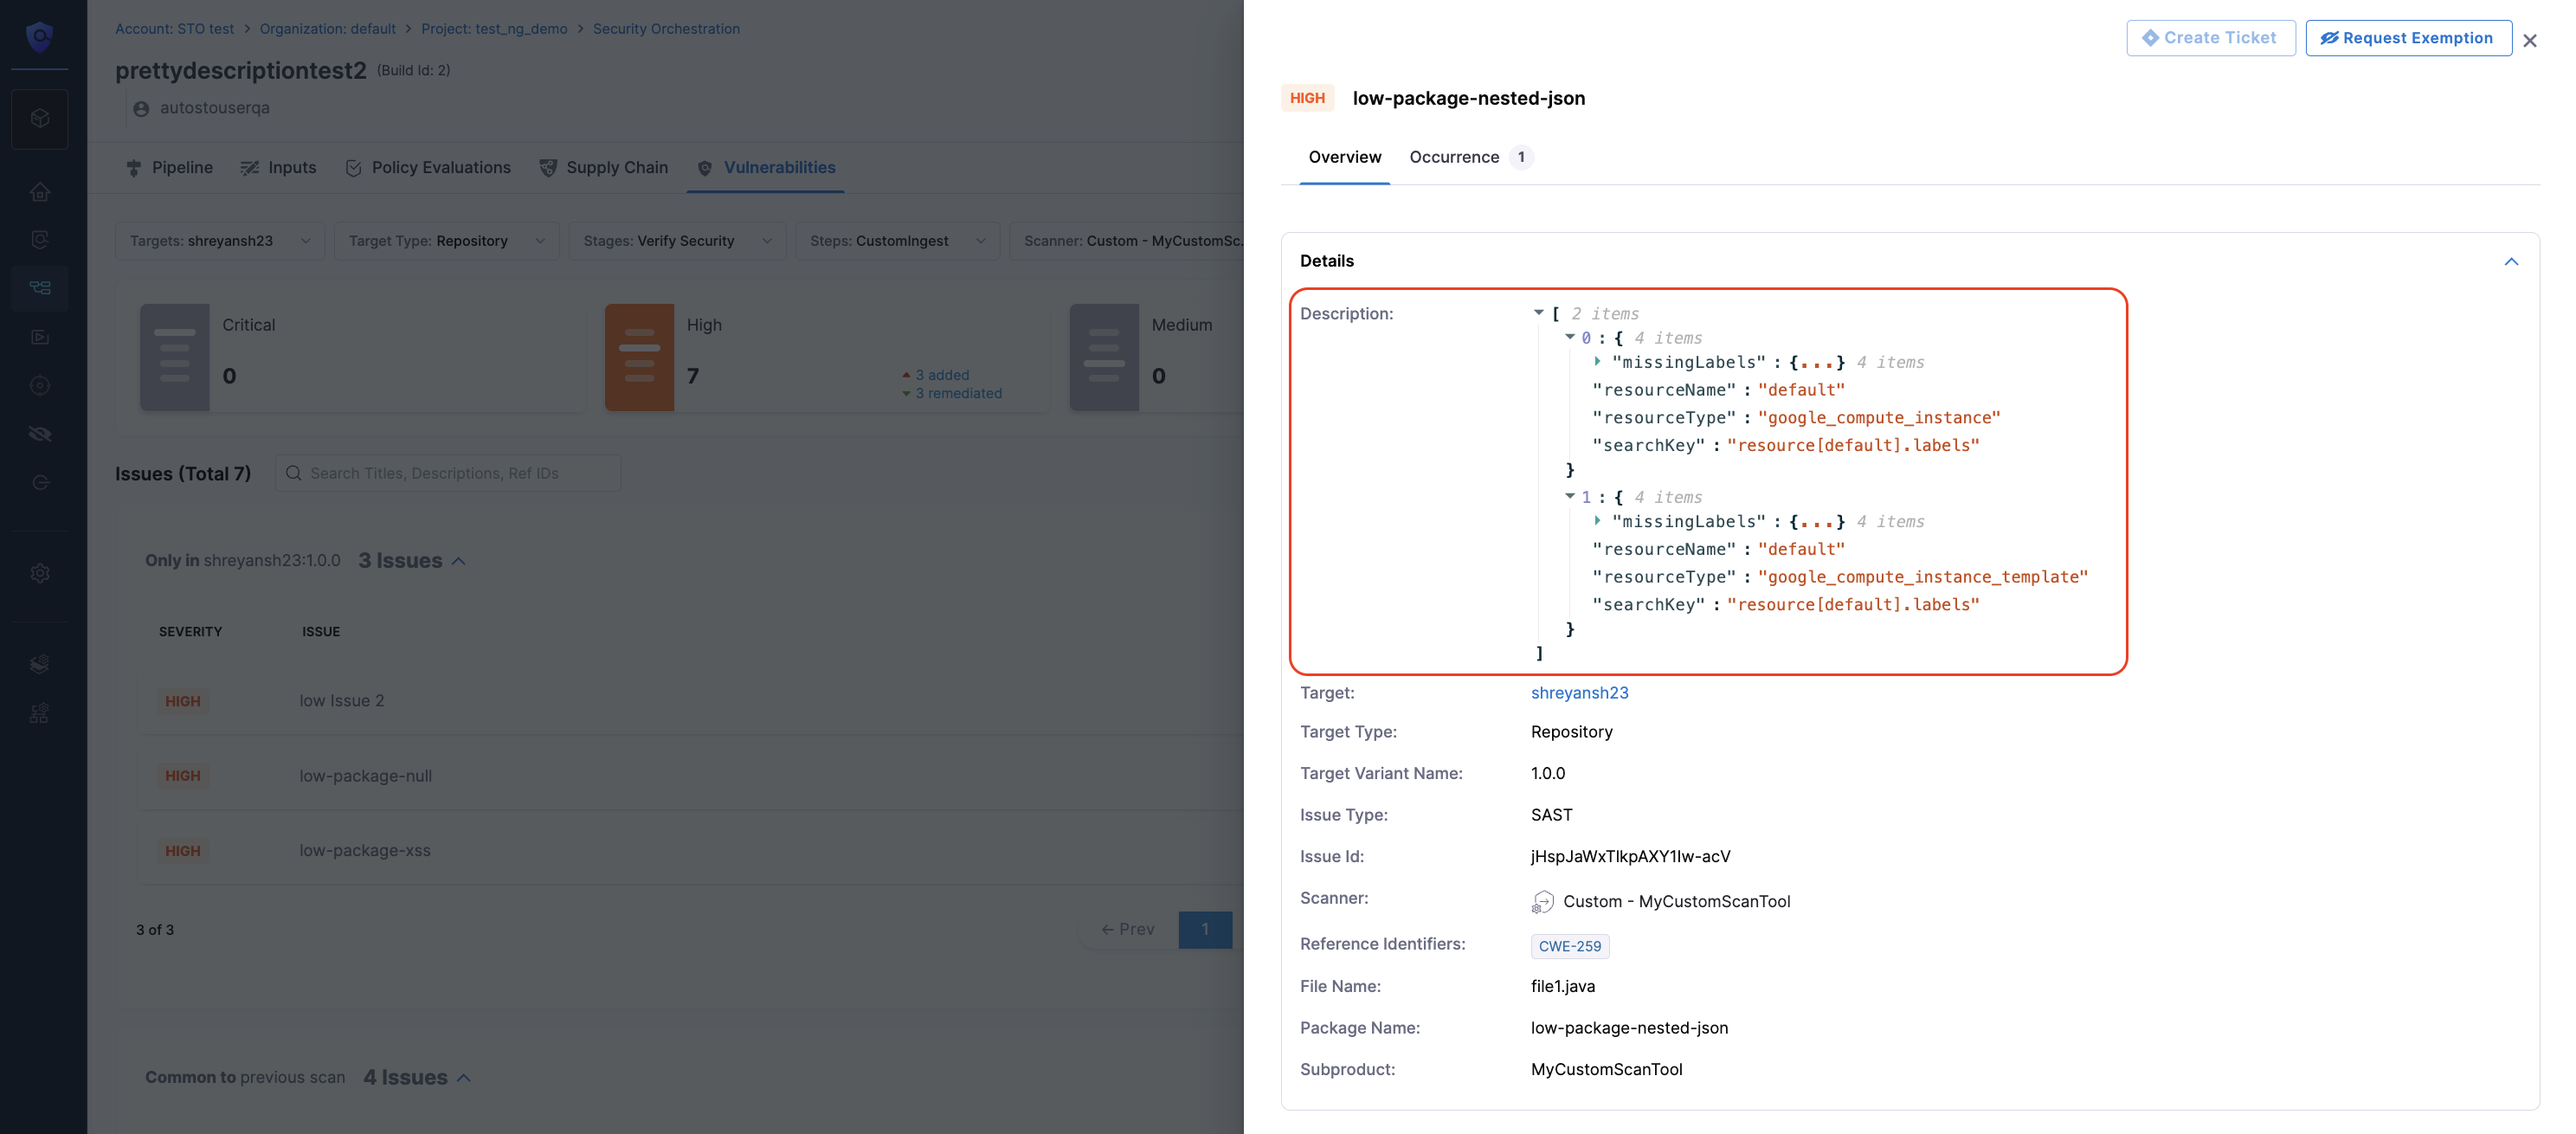The width and height of the screenshot is (2576, 1134).
Task: Open the Target Type Repository dropdown
Action: click(x=446, y=241)
